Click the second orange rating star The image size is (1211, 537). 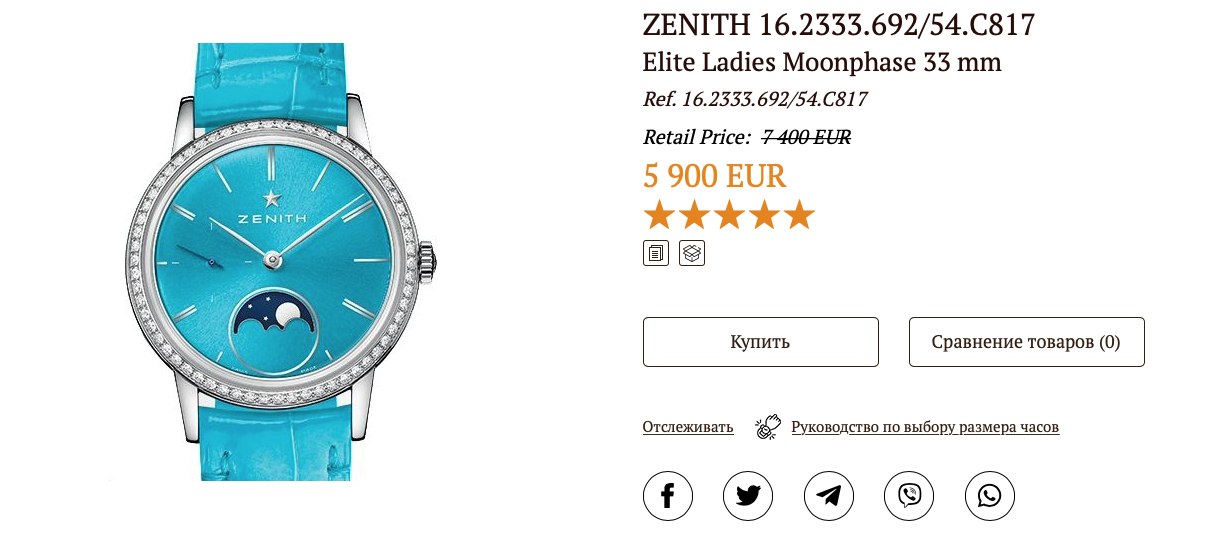pos(693,215)
